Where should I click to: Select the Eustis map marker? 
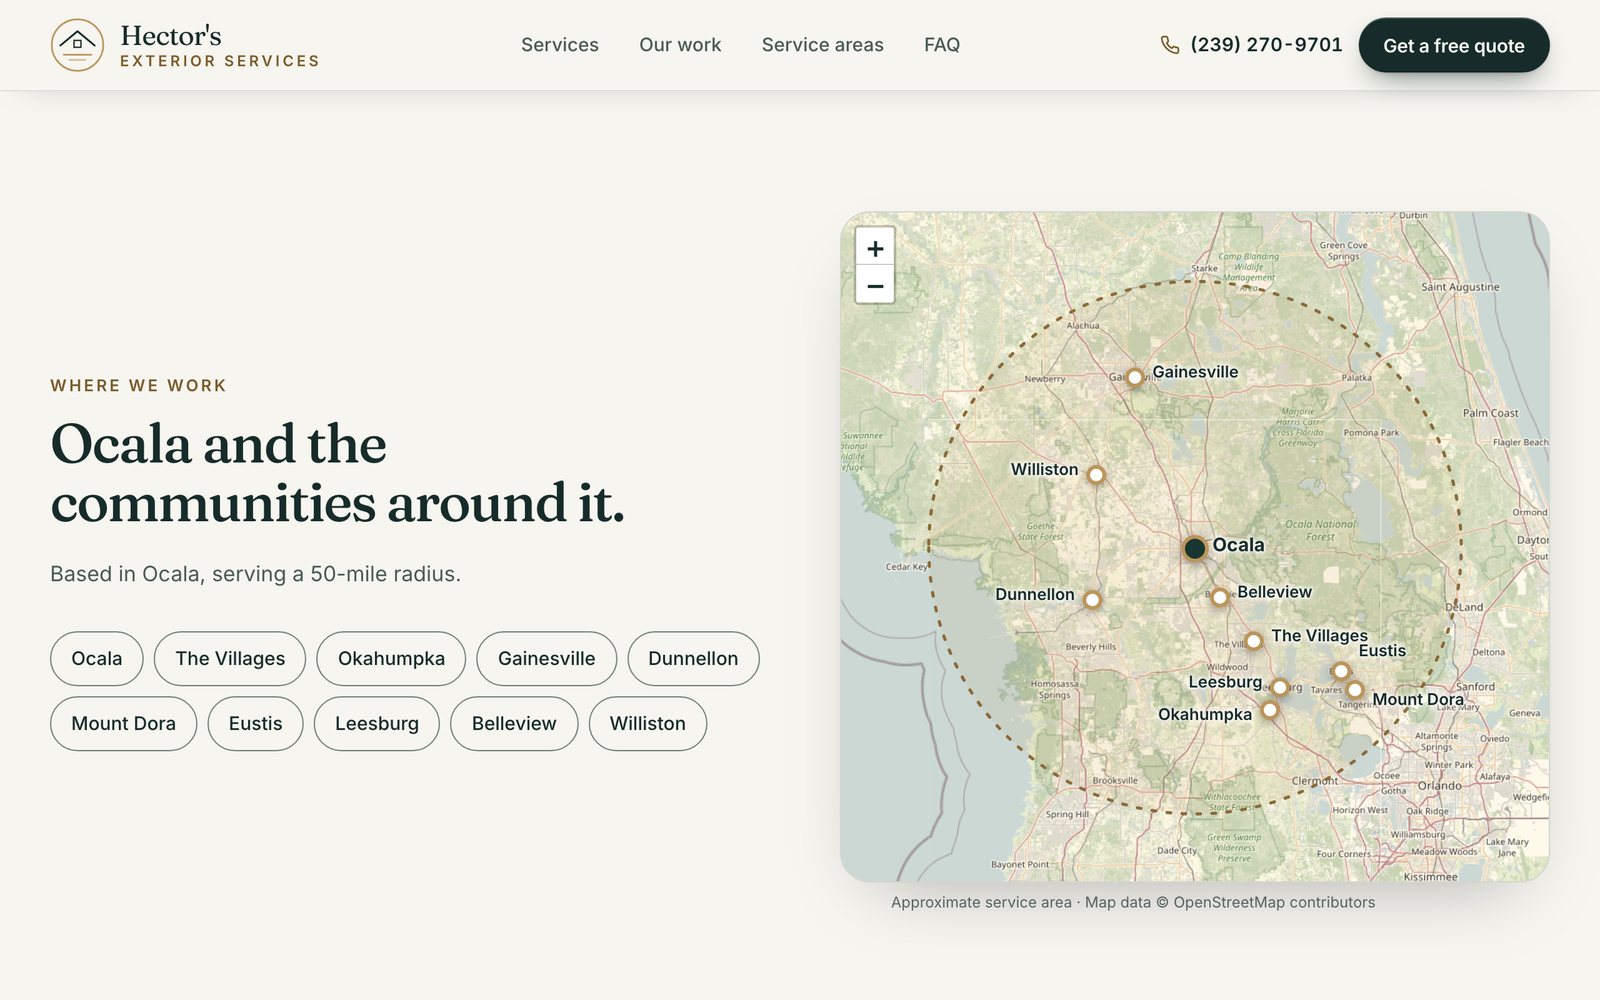tap(1341, 671)
